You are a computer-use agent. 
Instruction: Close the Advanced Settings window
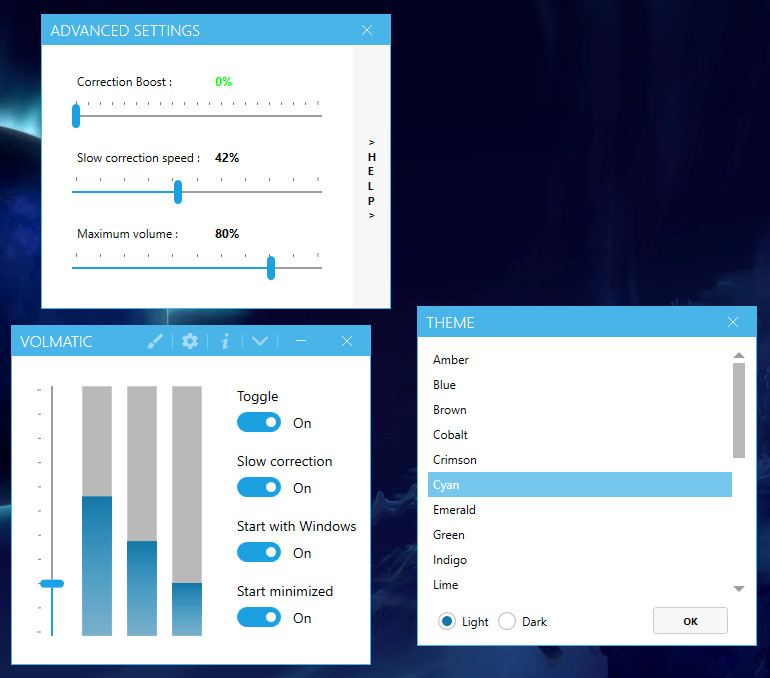click(367, 30)
